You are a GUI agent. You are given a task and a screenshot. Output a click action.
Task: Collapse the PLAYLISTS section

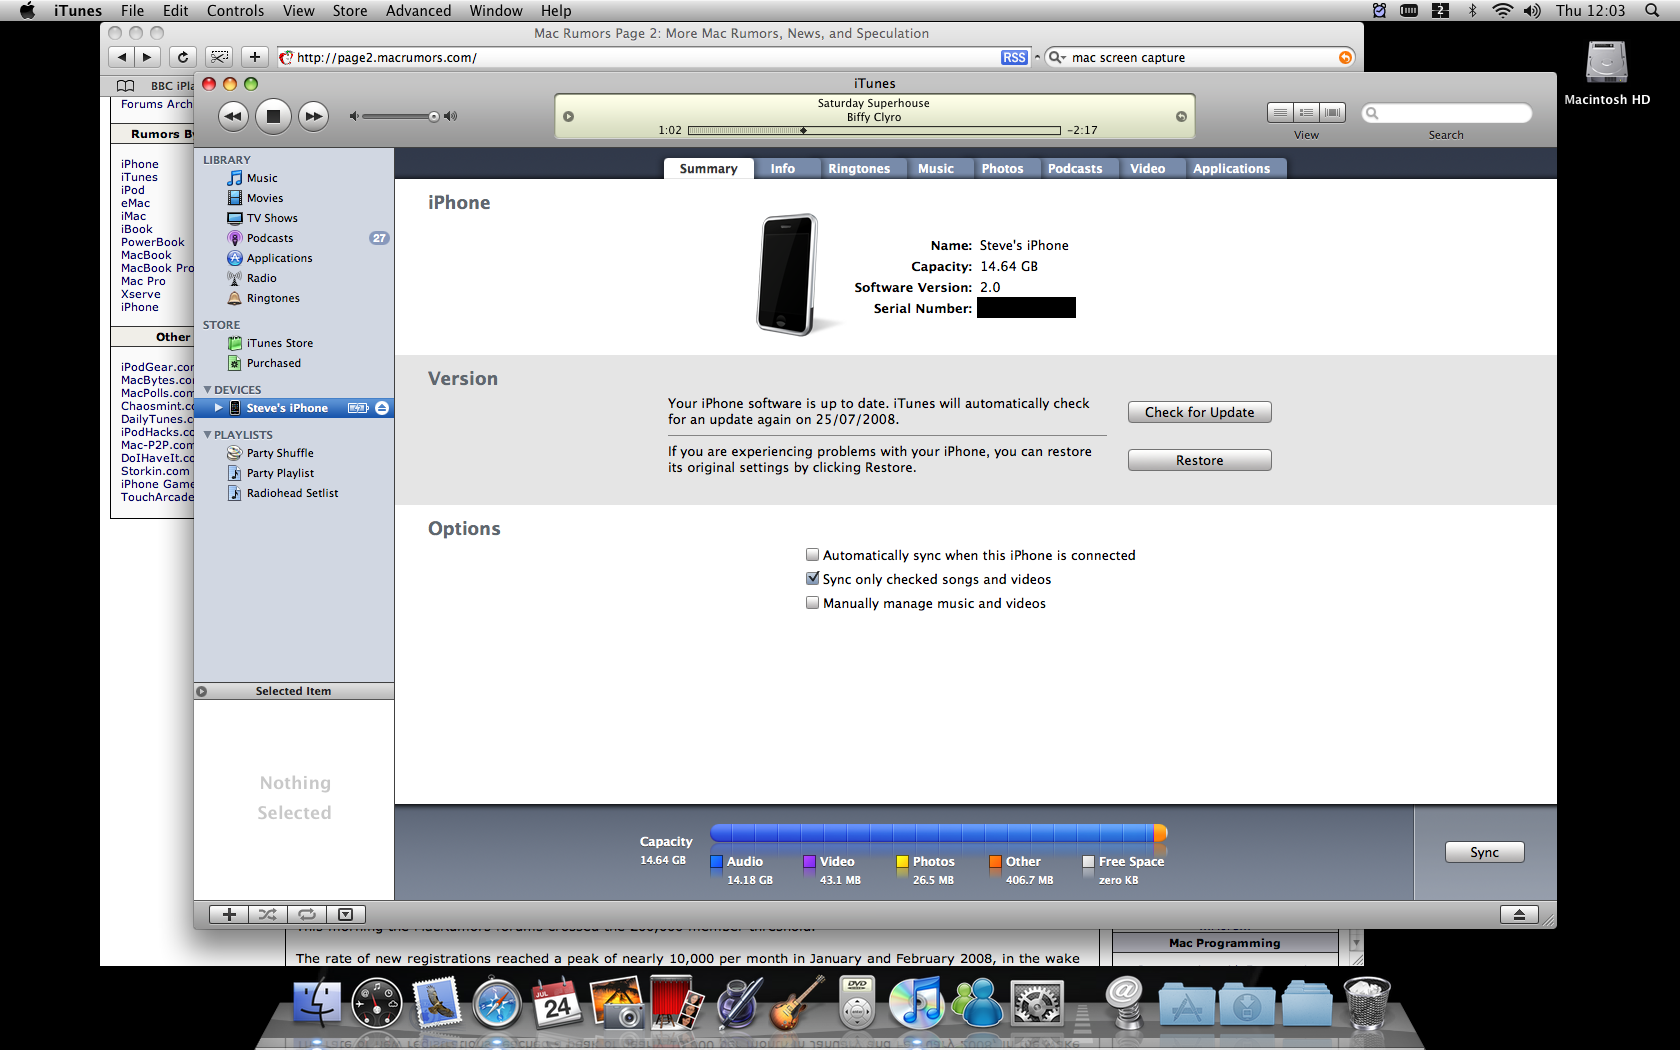pyautogui.click(x=208, y=435)
